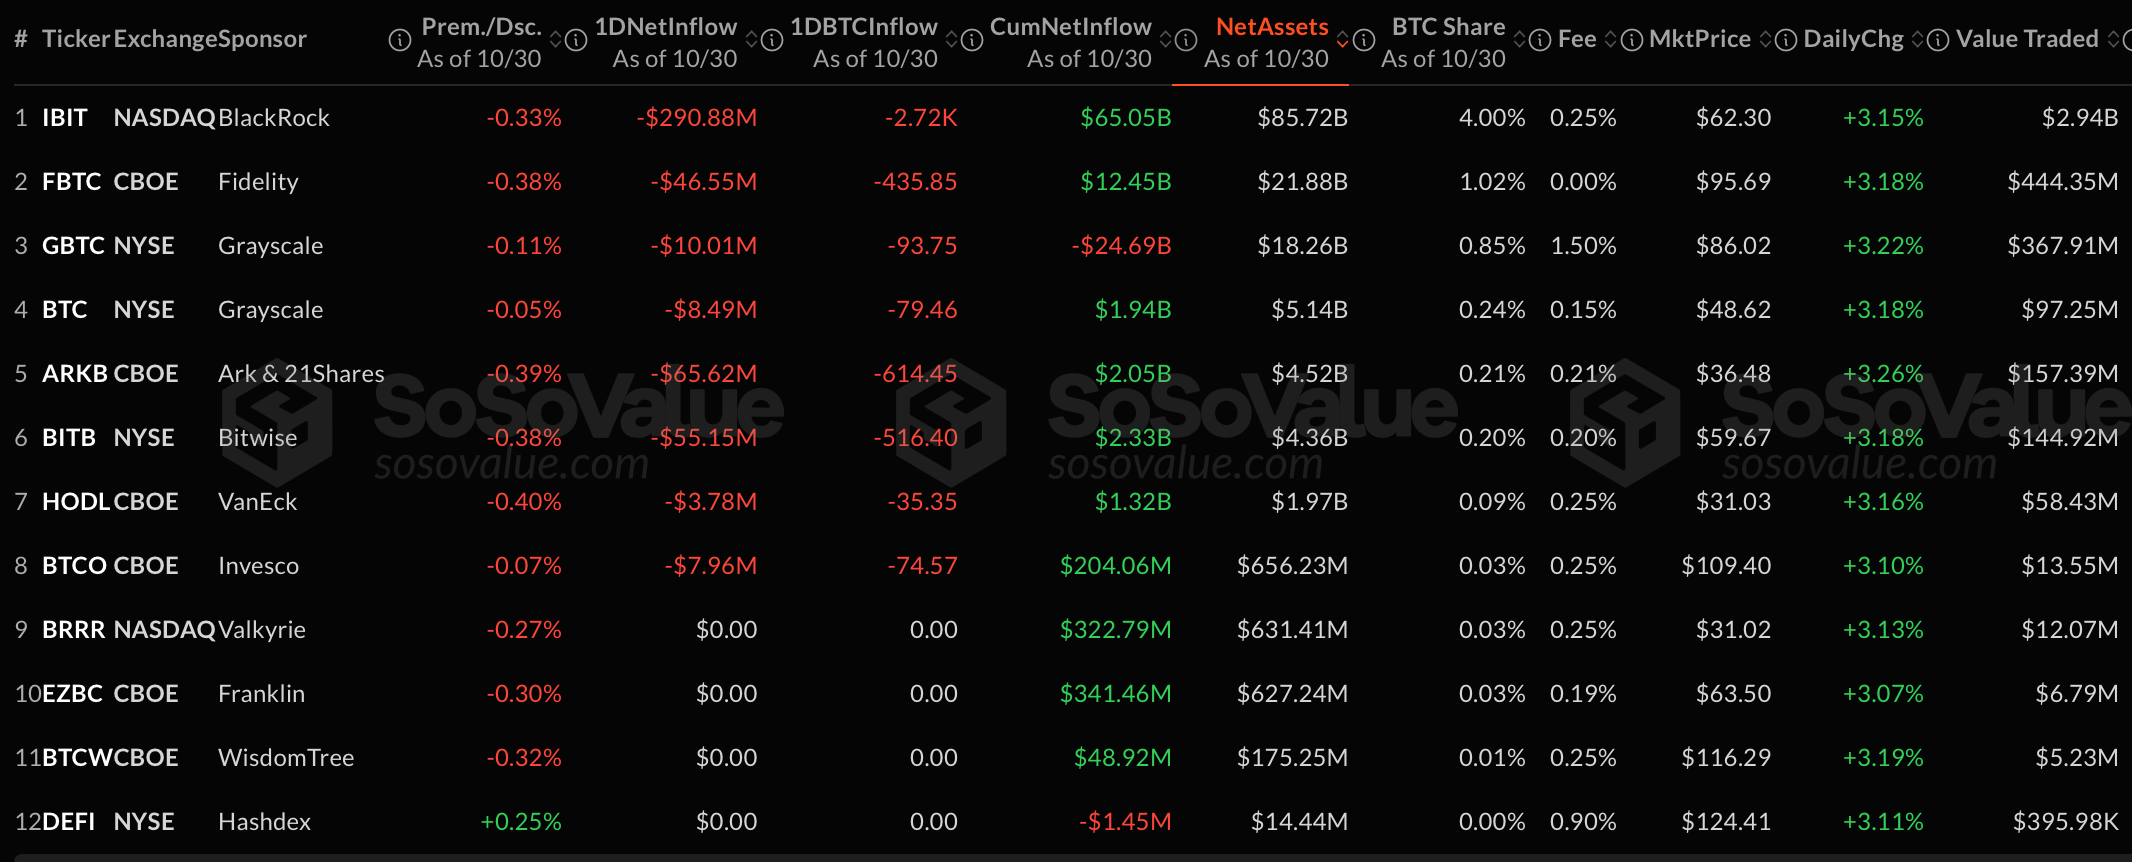Click the WisdomTree sponsor cell
2132x862 pixels.
(x=286, y=758)
